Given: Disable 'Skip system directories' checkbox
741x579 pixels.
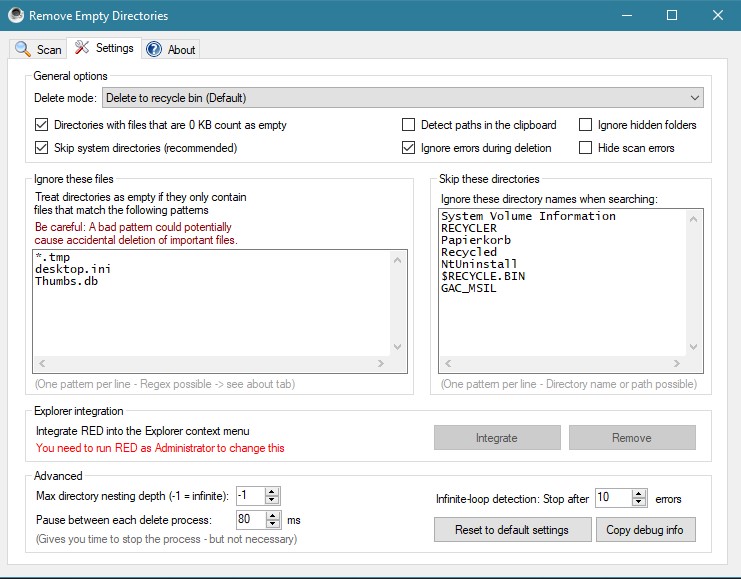Looking at the screenshot, I should point(41,148).
